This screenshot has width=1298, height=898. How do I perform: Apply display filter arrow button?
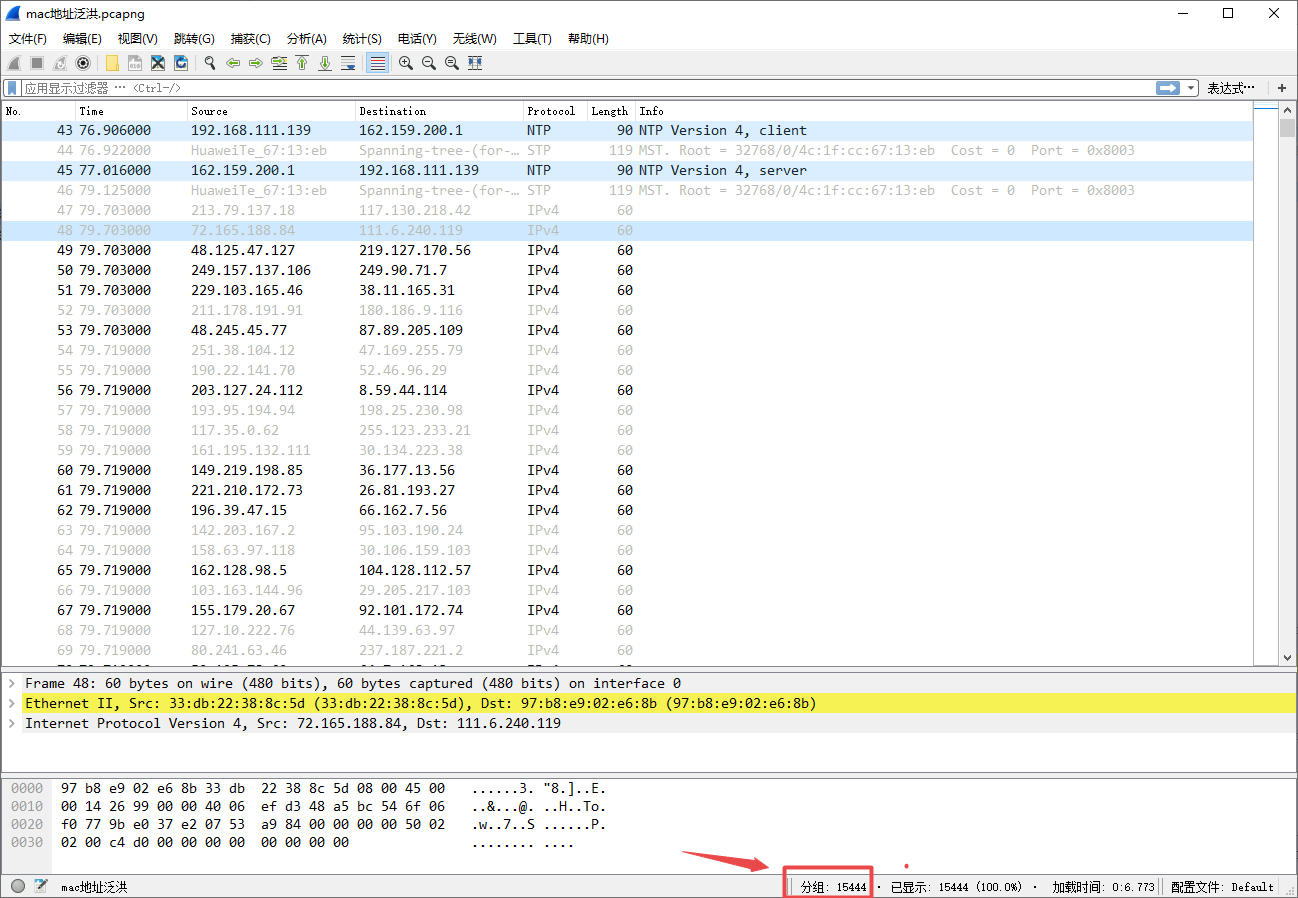(x=1168, y=88)
